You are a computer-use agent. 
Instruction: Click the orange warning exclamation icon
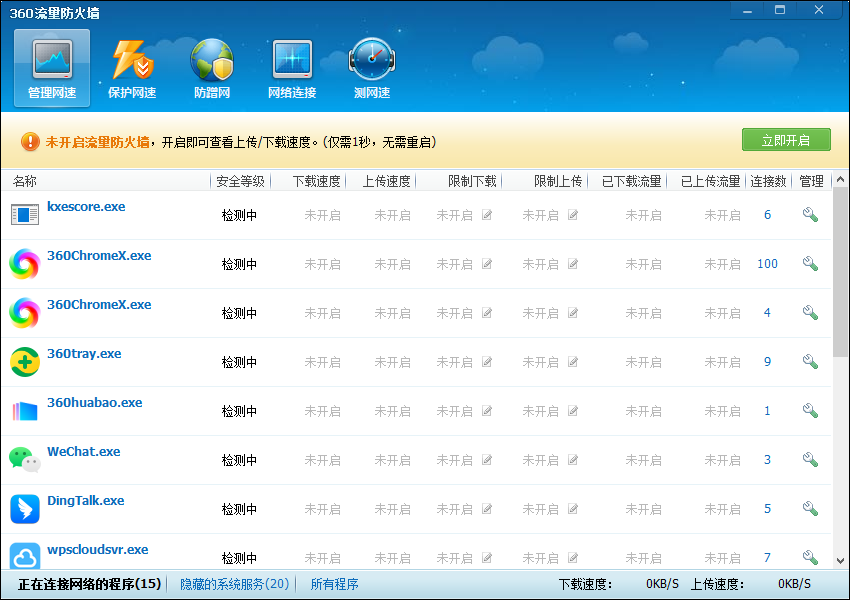pos(30,142)
